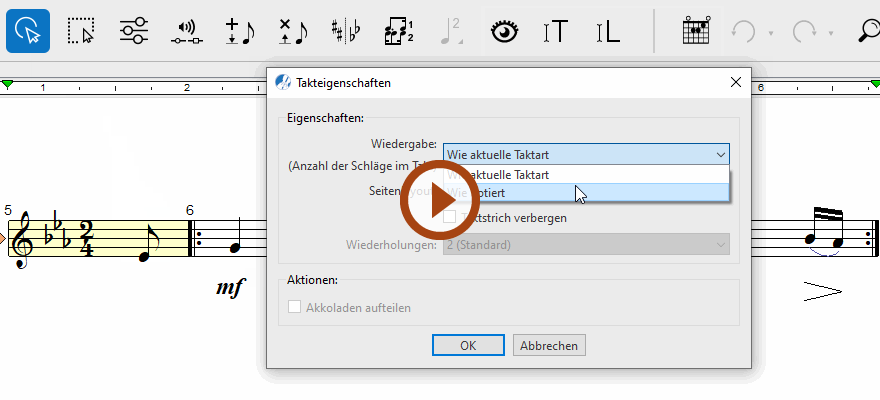This screenshot has height=400, width=880.
Task: Choose 'Wie notiert' list option
Action: 586,192
